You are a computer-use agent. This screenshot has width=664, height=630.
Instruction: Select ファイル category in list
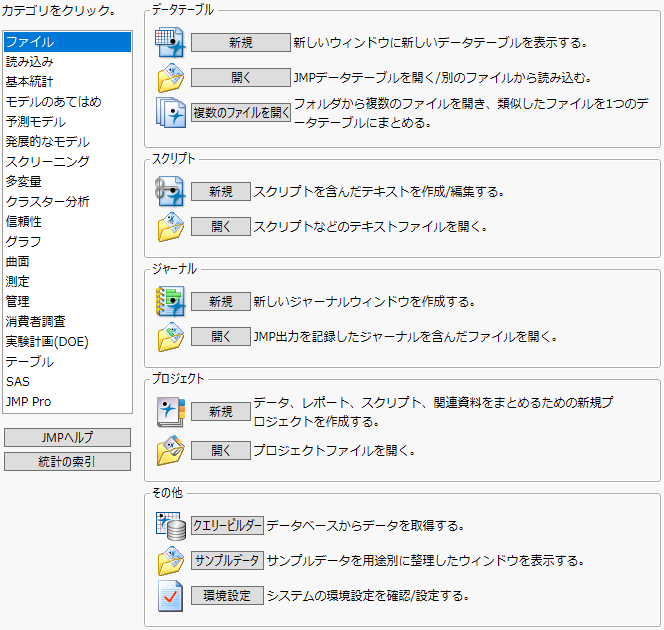coord(67,42)
